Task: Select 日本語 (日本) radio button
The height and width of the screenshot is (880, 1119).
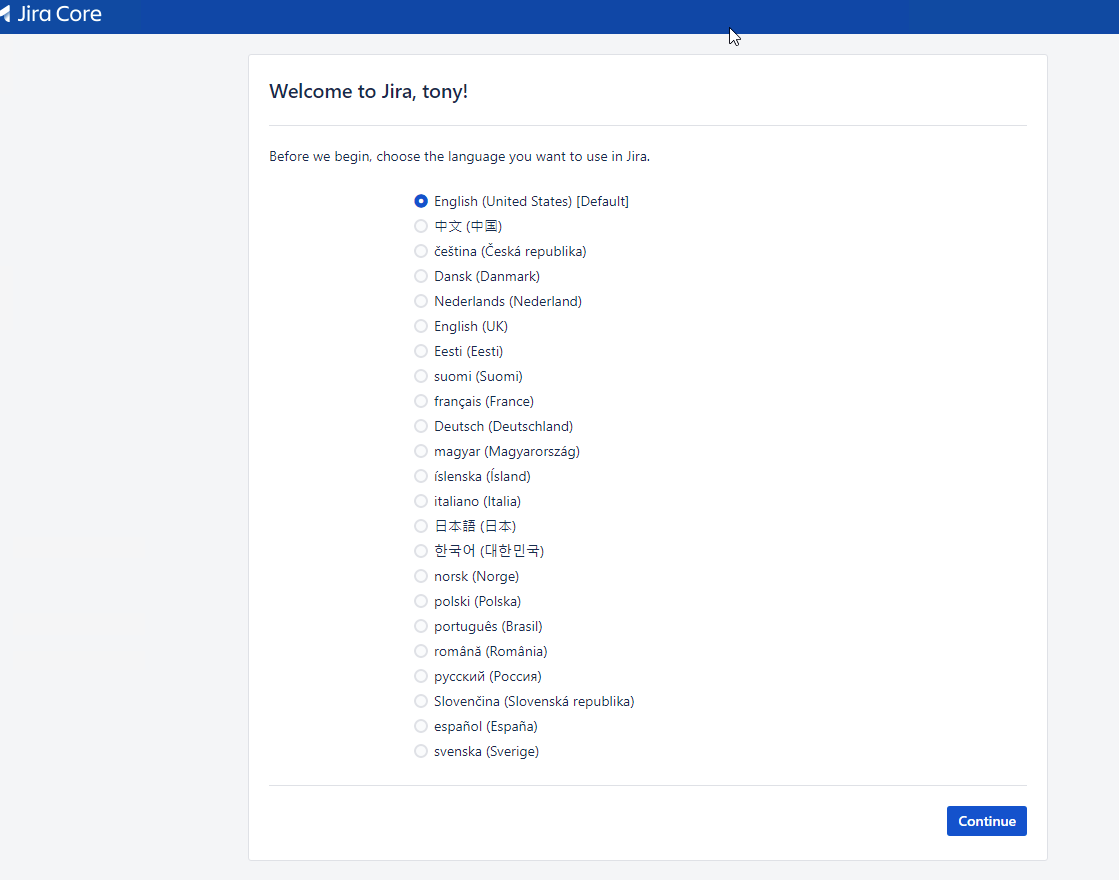Action: (421, 526)
